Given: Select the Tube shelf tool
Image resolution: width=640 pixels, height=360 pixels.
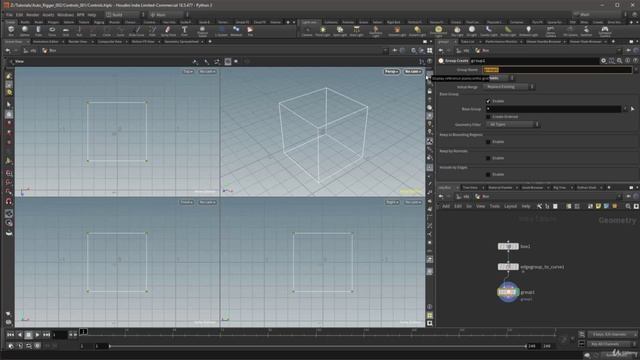Looking at the screenshot, I should point(38,31).
